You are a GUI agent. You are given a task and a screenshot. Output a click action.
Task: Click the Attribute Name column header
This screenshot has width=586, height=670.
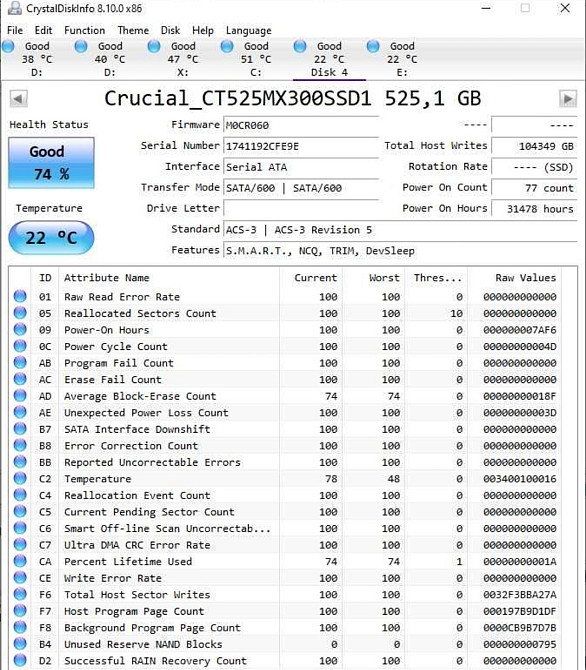169,278
